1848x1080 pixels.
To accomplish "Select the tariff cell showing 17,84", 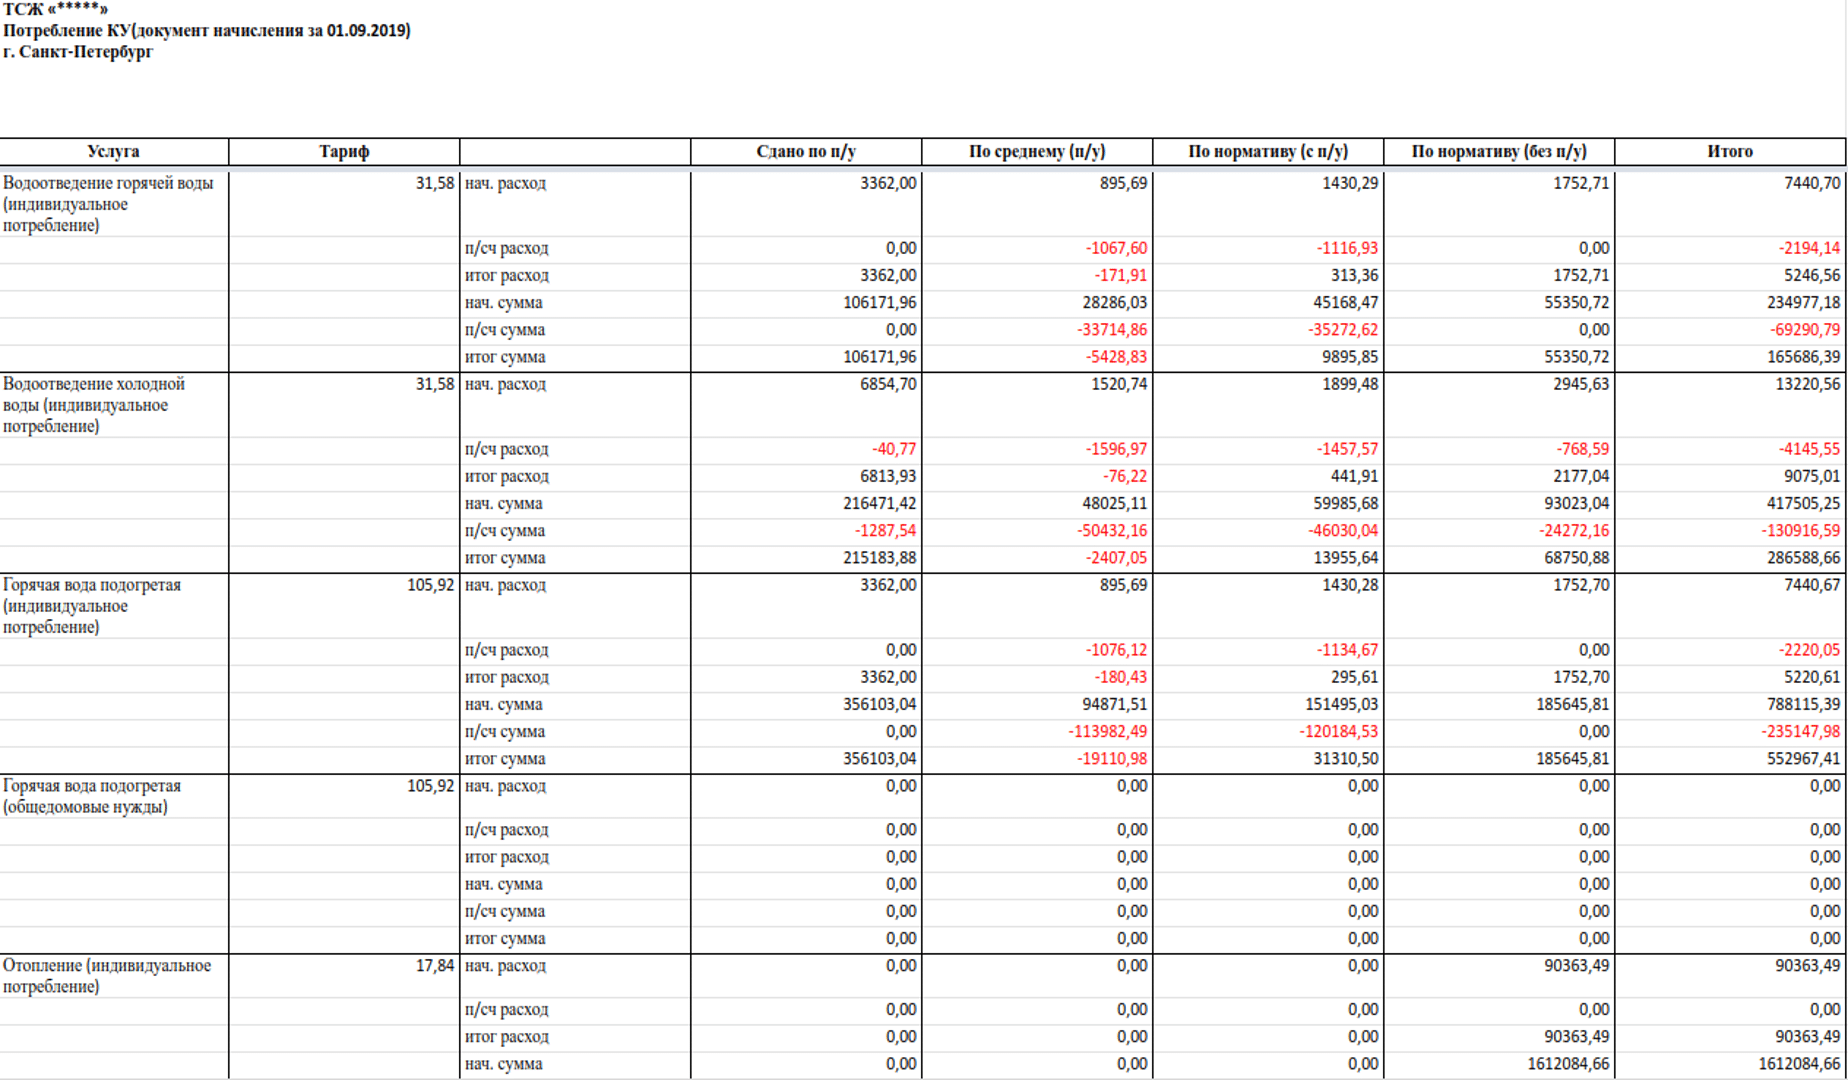I will point(434,966).
